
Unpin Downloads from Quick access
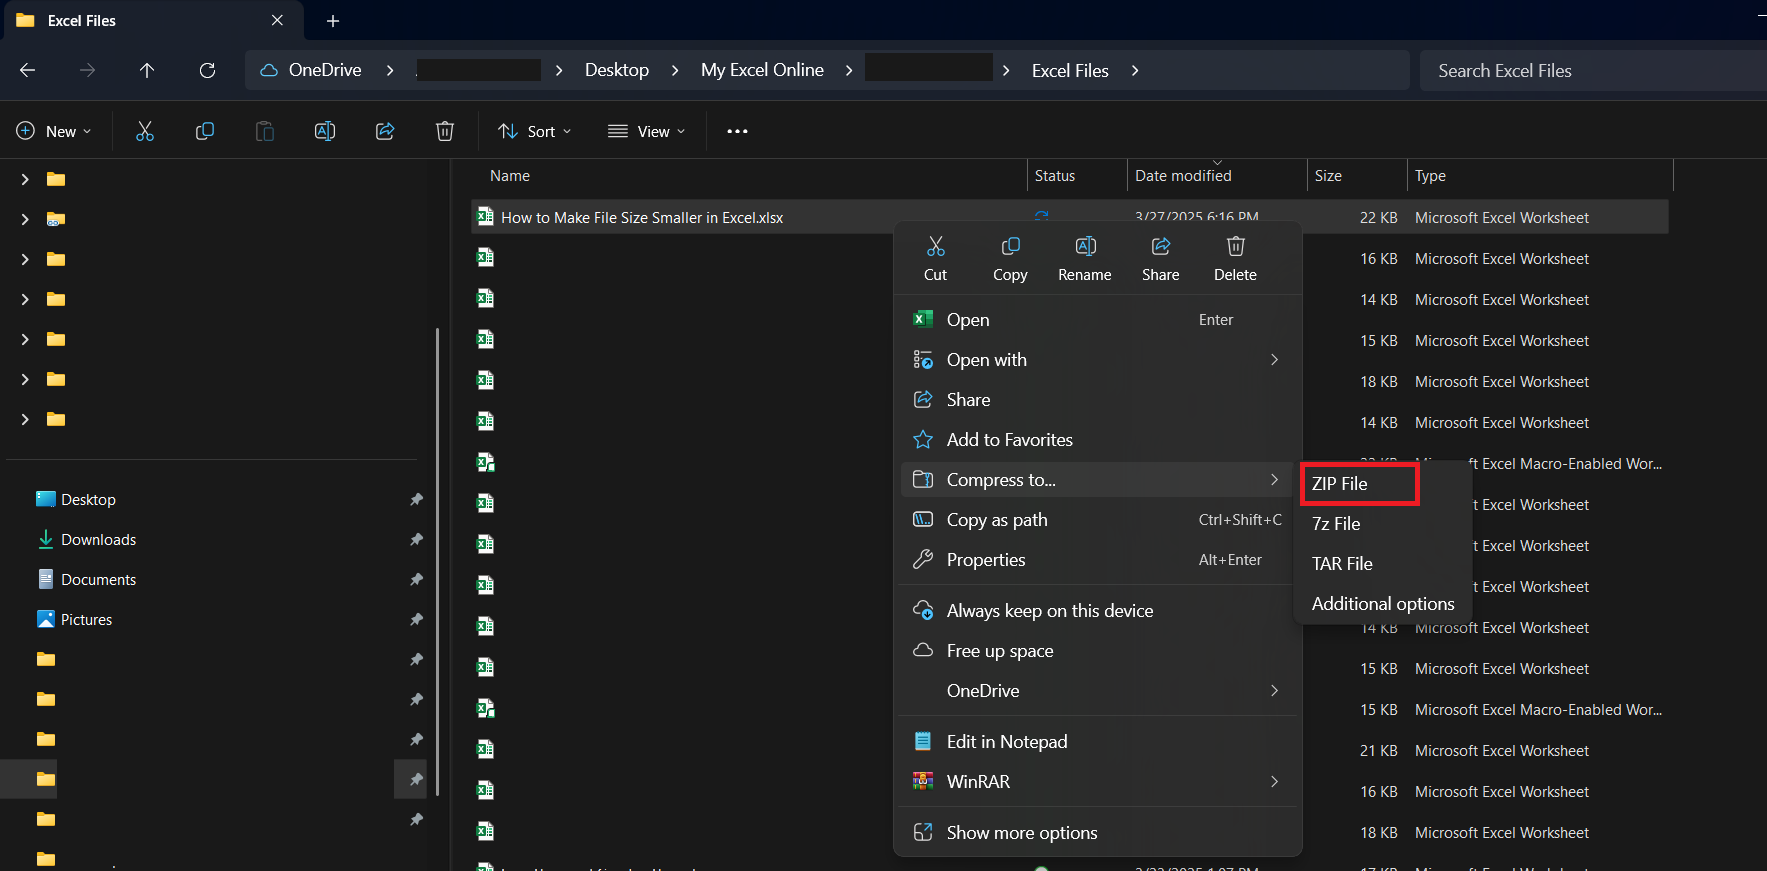click(416, 539)
